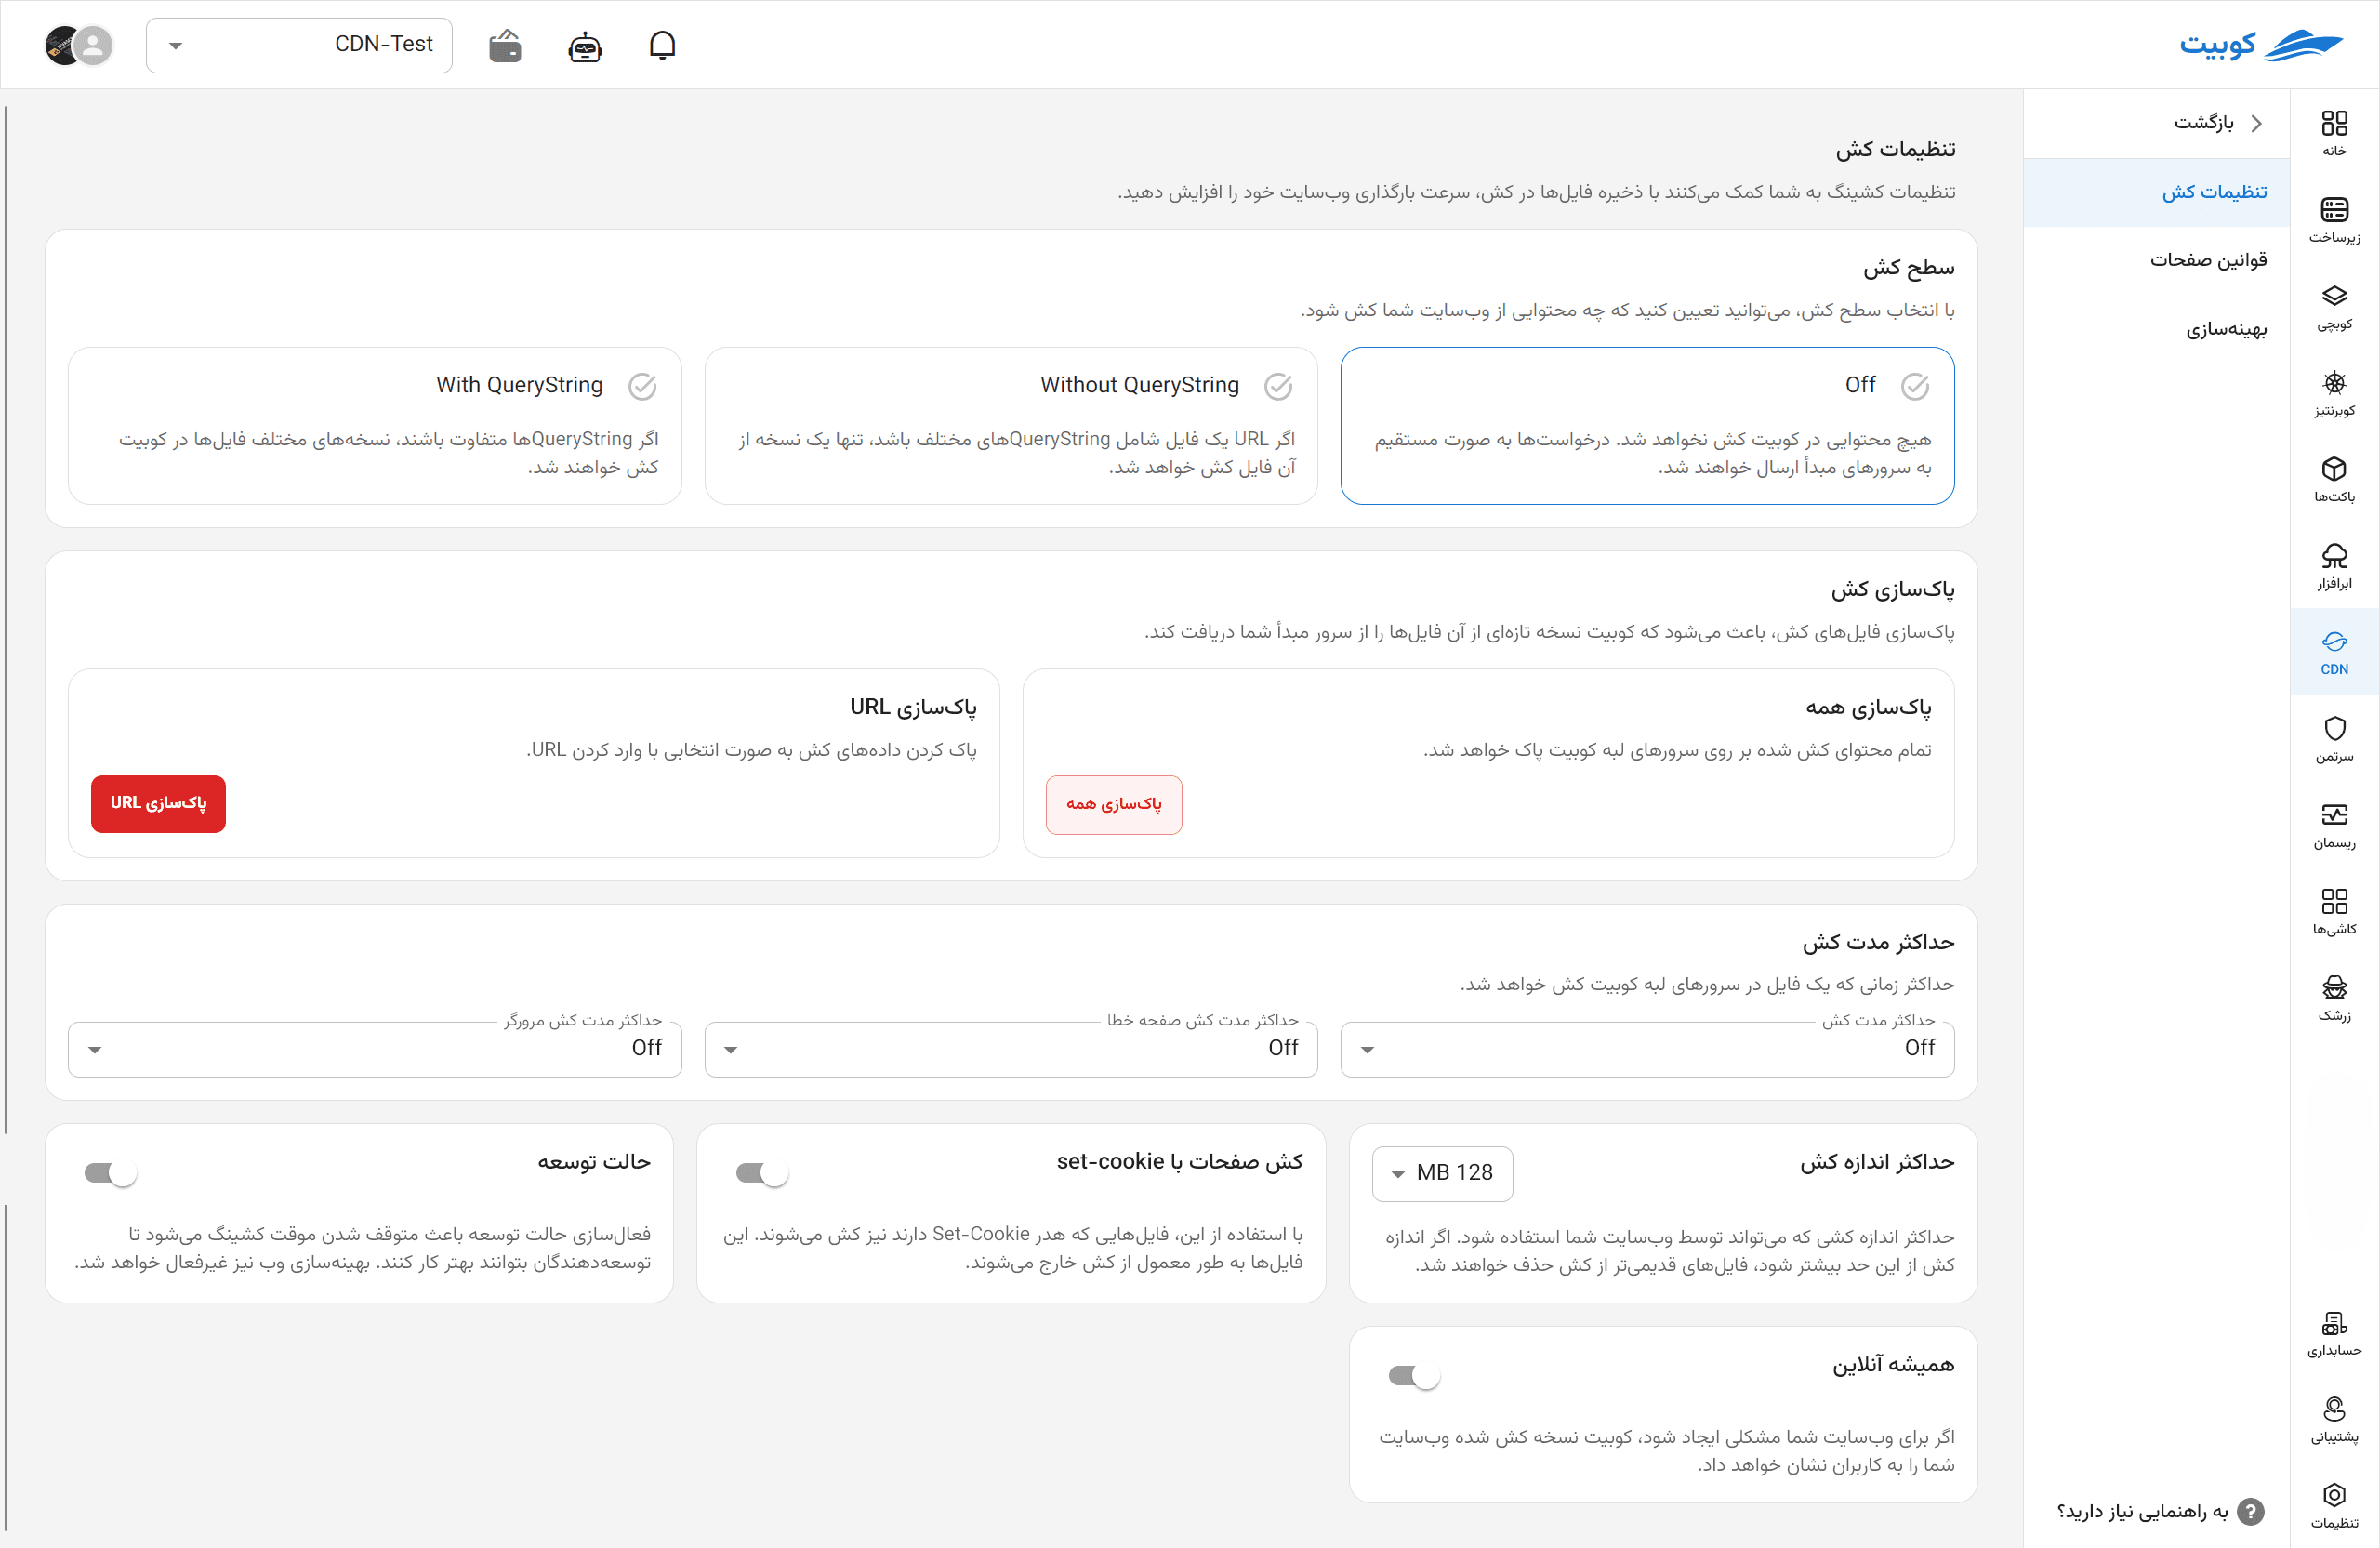2380x1548 pixels.
Task: Open the CDN-Test project dropdown
Action: click(299, 45)
